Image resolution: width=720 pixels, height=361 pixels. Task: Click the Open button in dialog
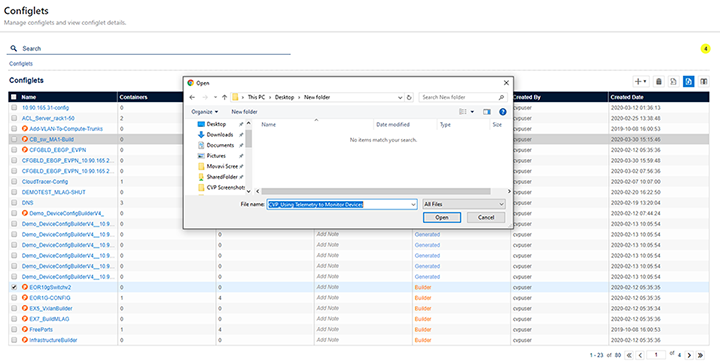click(442, 217)
